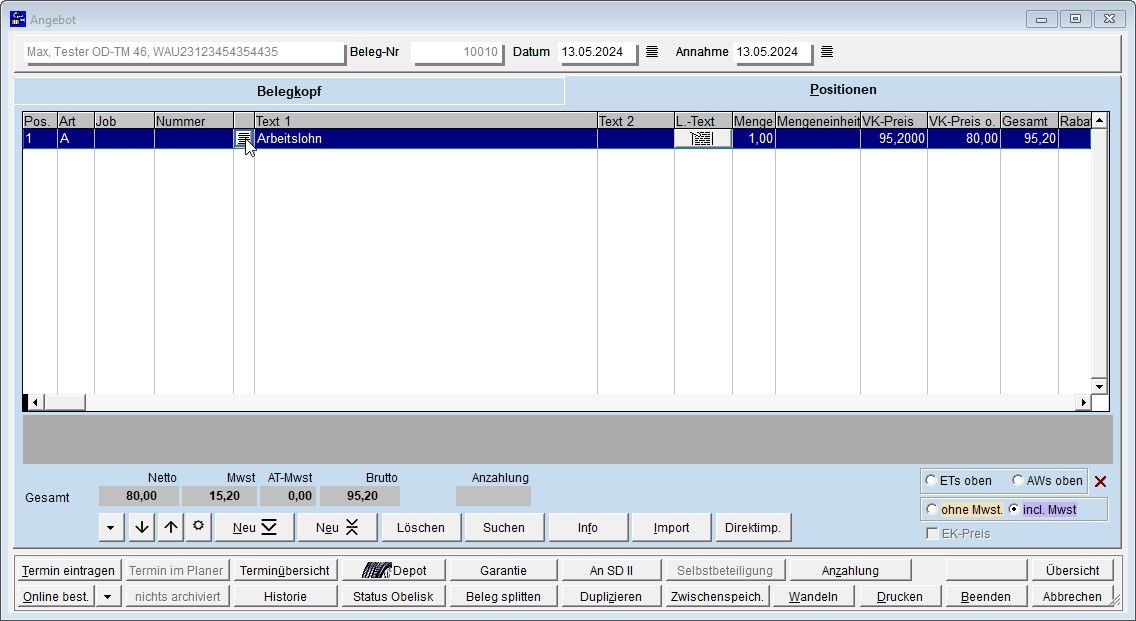Open the calendar picker next to Datum

(652, 52)
